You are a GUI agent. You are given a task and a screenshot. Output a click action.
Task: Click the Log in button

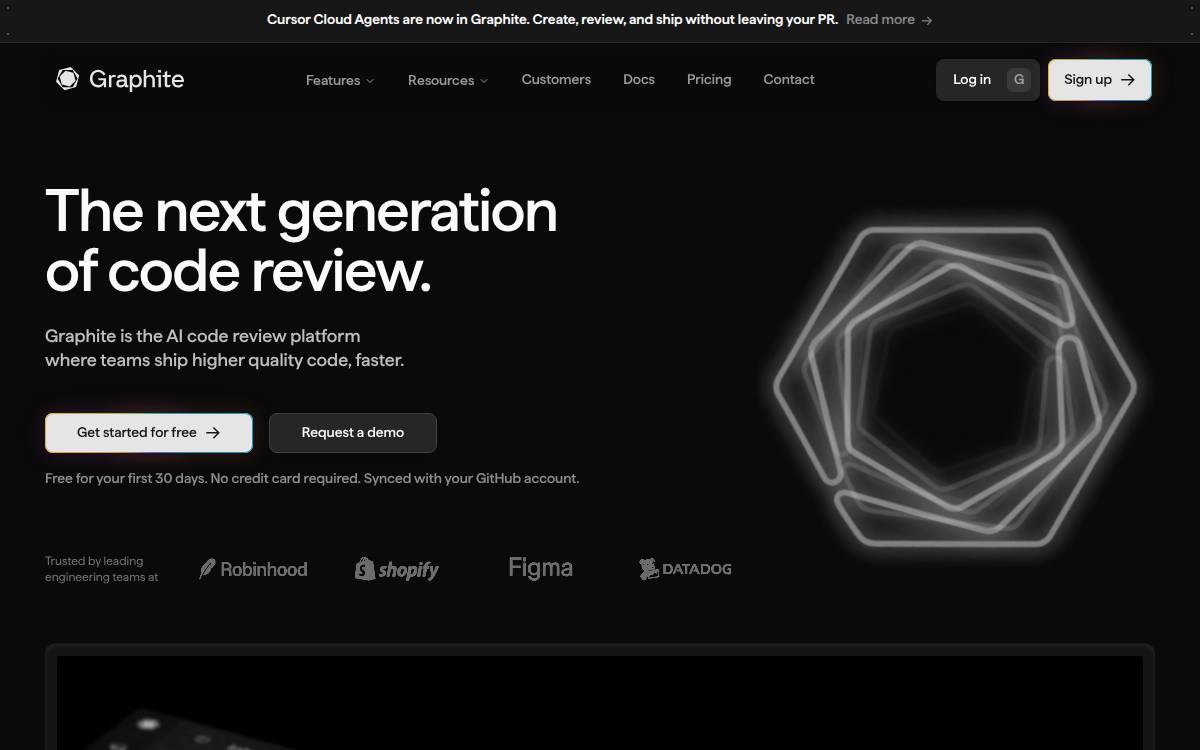point(988,80)
